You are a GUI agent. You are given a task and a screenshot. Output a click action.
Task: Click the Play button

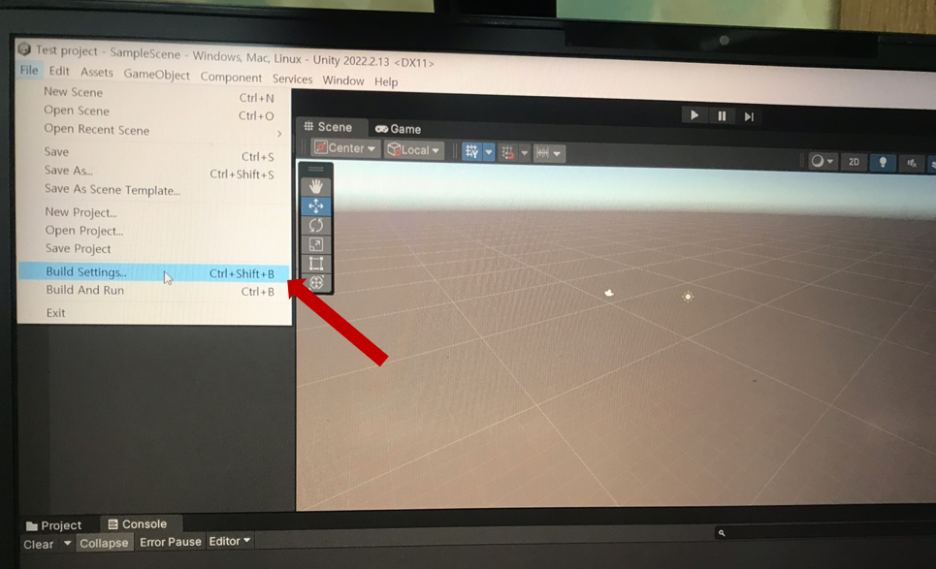pyautogui.click(x=694, y=115)
